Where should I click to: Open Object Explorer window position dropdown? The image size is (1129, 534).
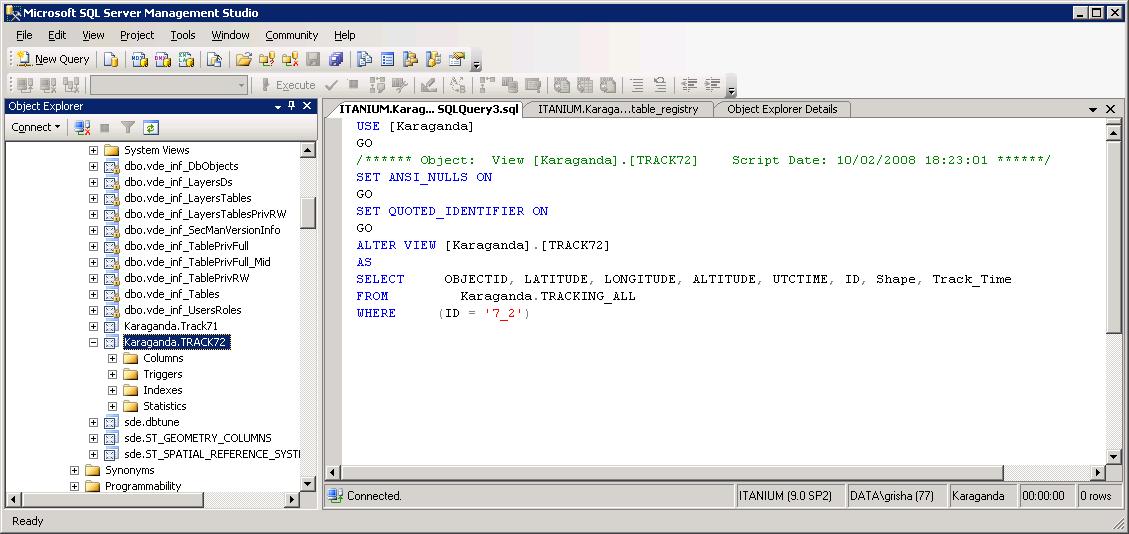[278, 107]
